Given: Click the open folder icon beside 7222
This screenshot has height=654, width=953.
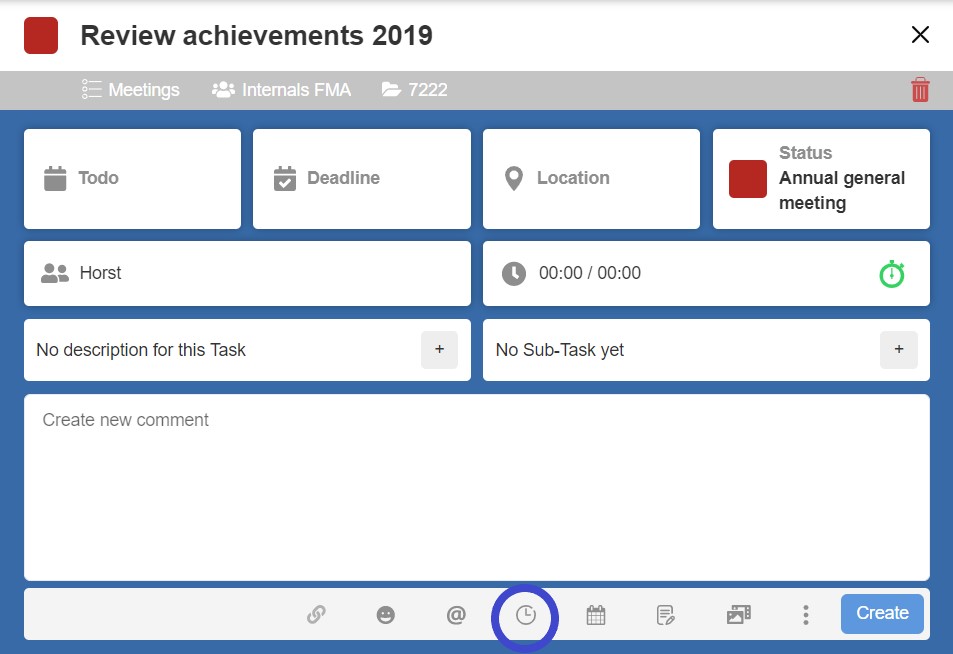Looking at the screenshot, I should [391, 90].
